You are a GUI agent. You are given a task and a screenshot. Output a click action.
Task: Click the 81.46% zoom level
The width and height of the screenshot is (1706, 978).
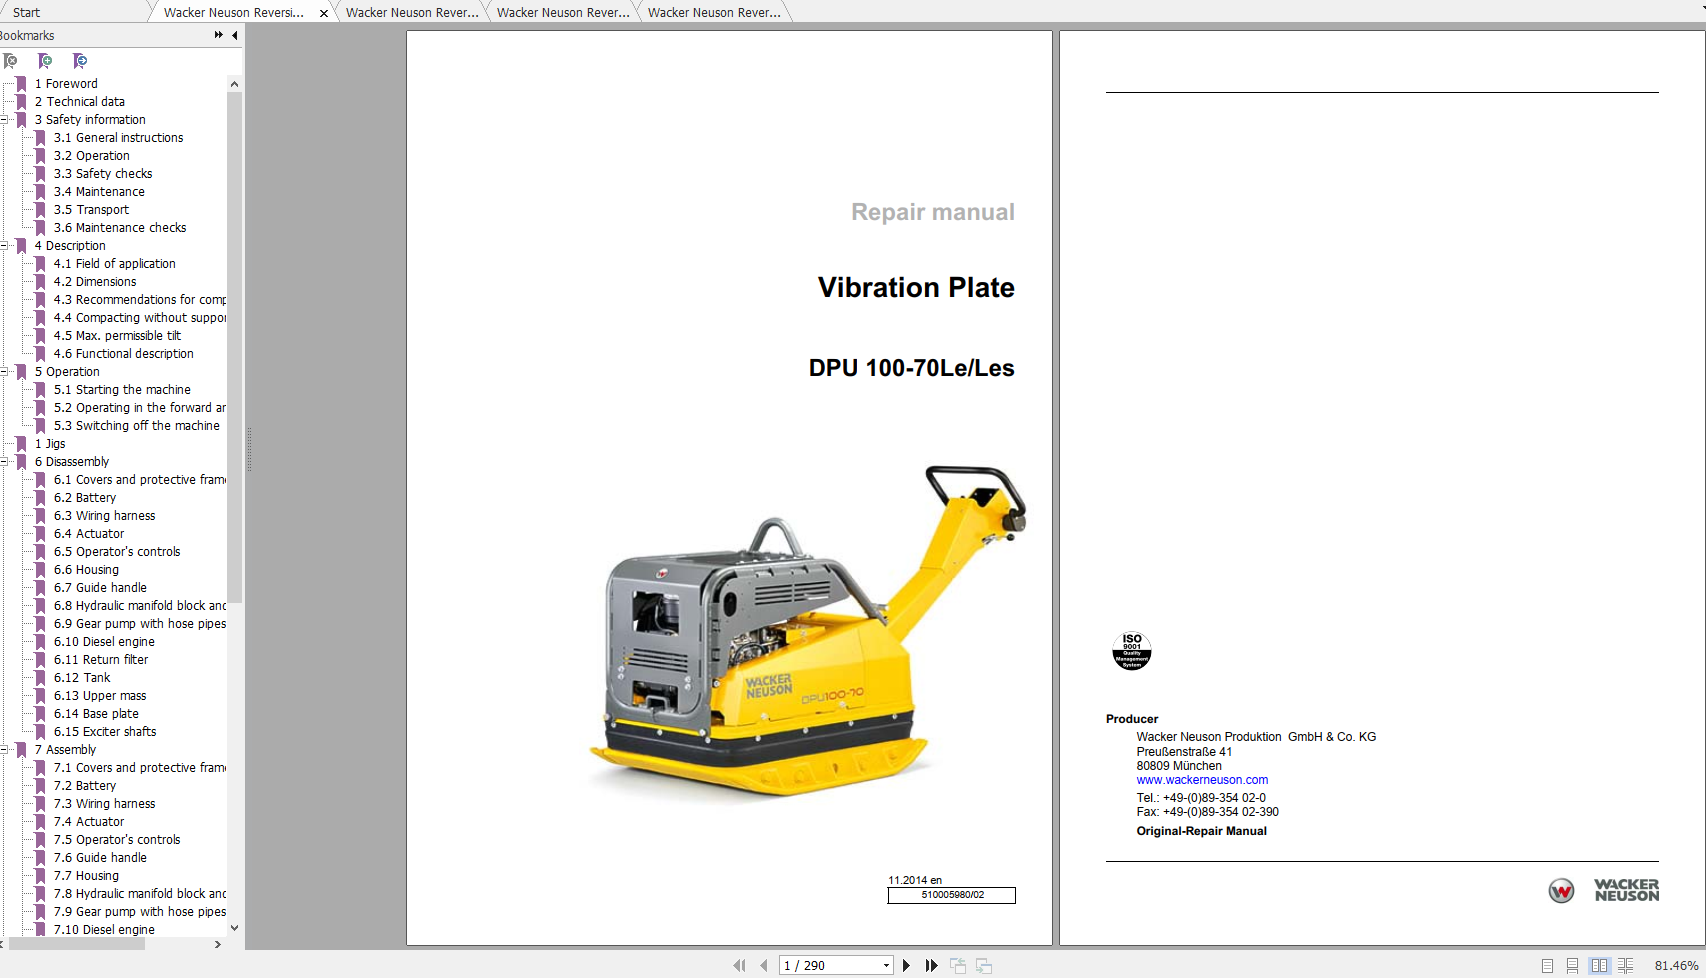[1676, 966]
